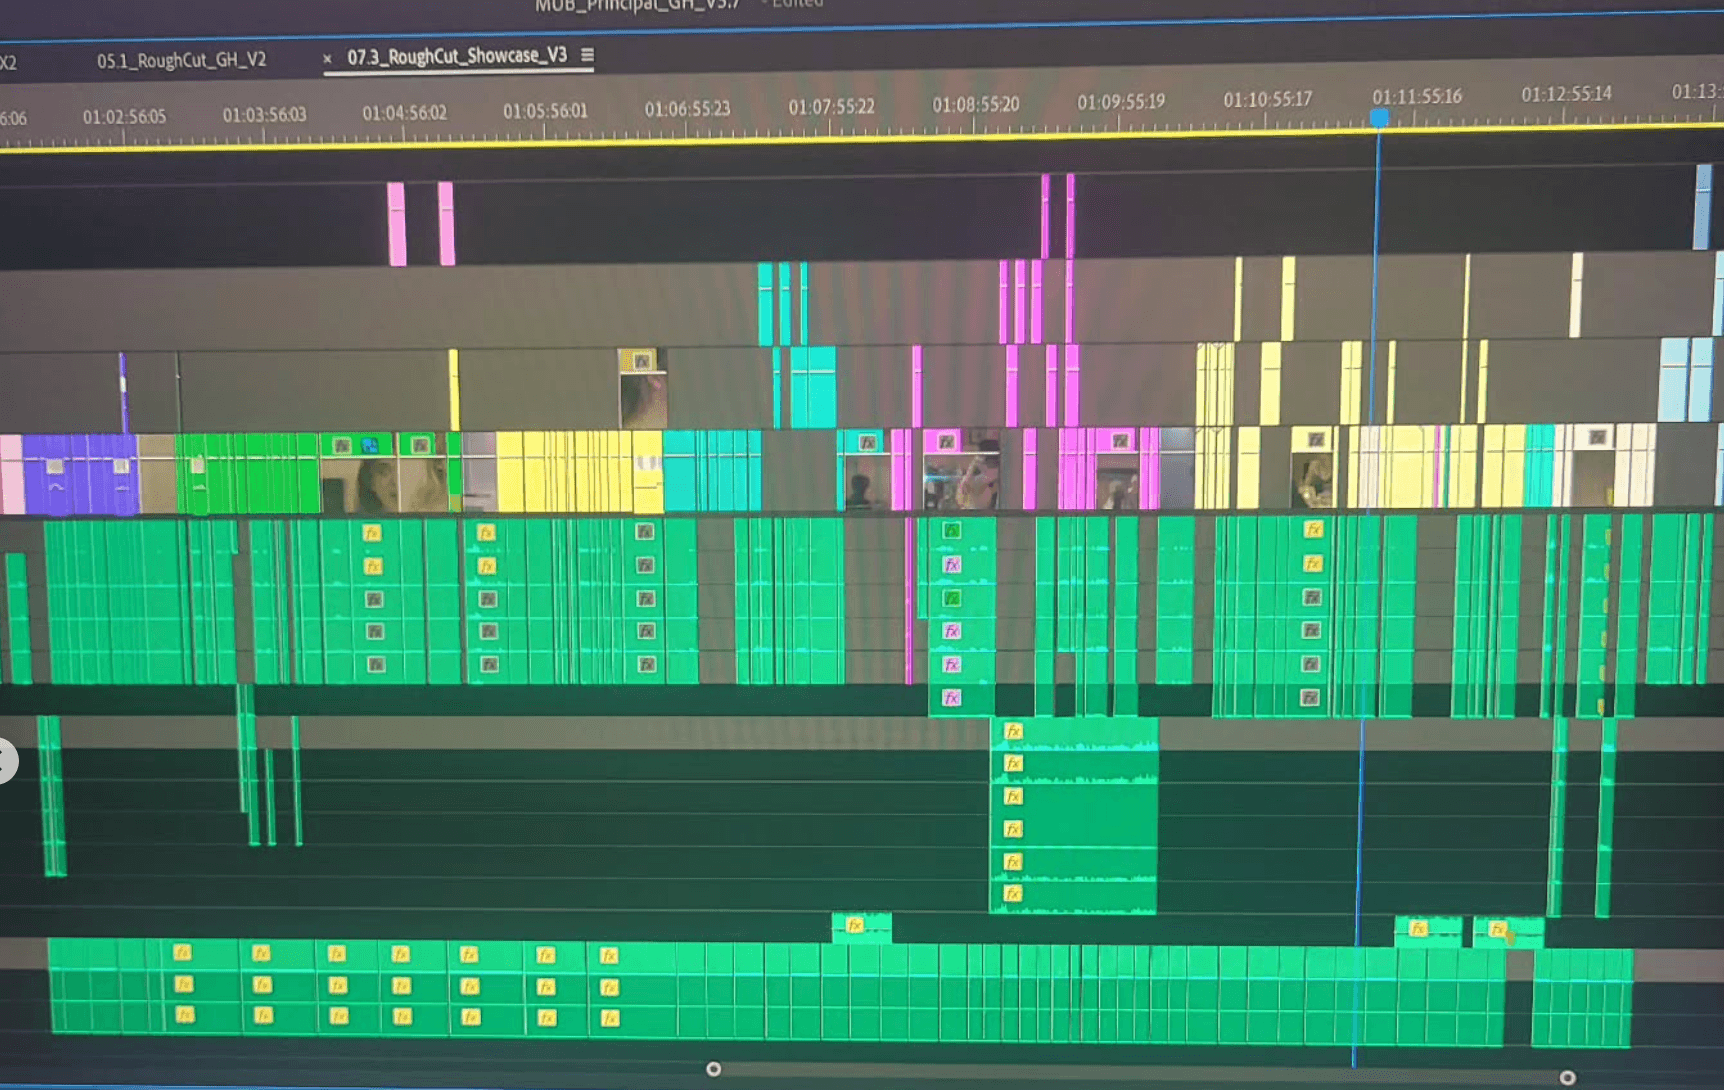Click fx badge on yellow clip with thumbnail
This screenshot has height=1090, width=1724.
(1316, 439)
